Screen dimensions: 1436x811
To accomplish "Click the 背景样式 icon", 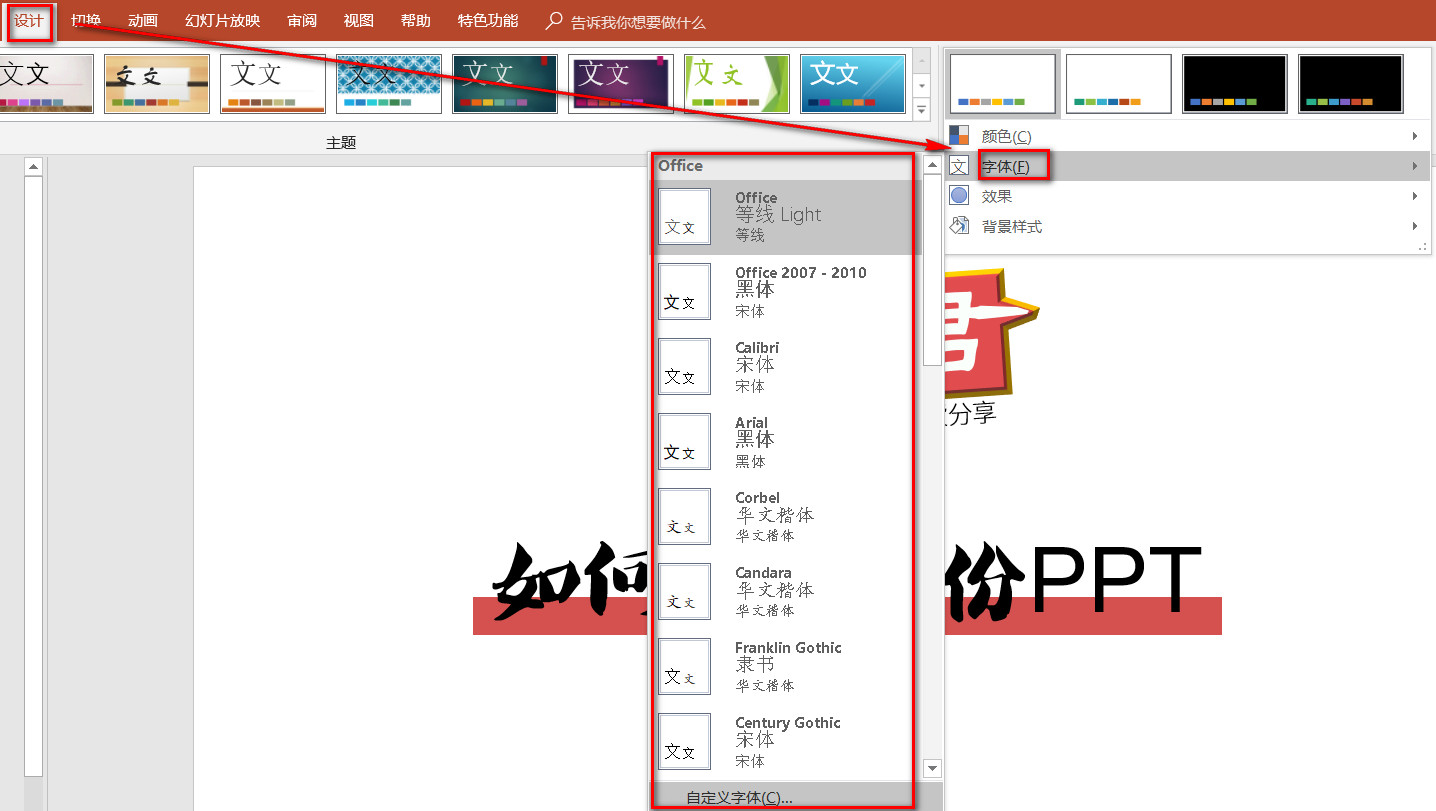I will coord(959,226).
